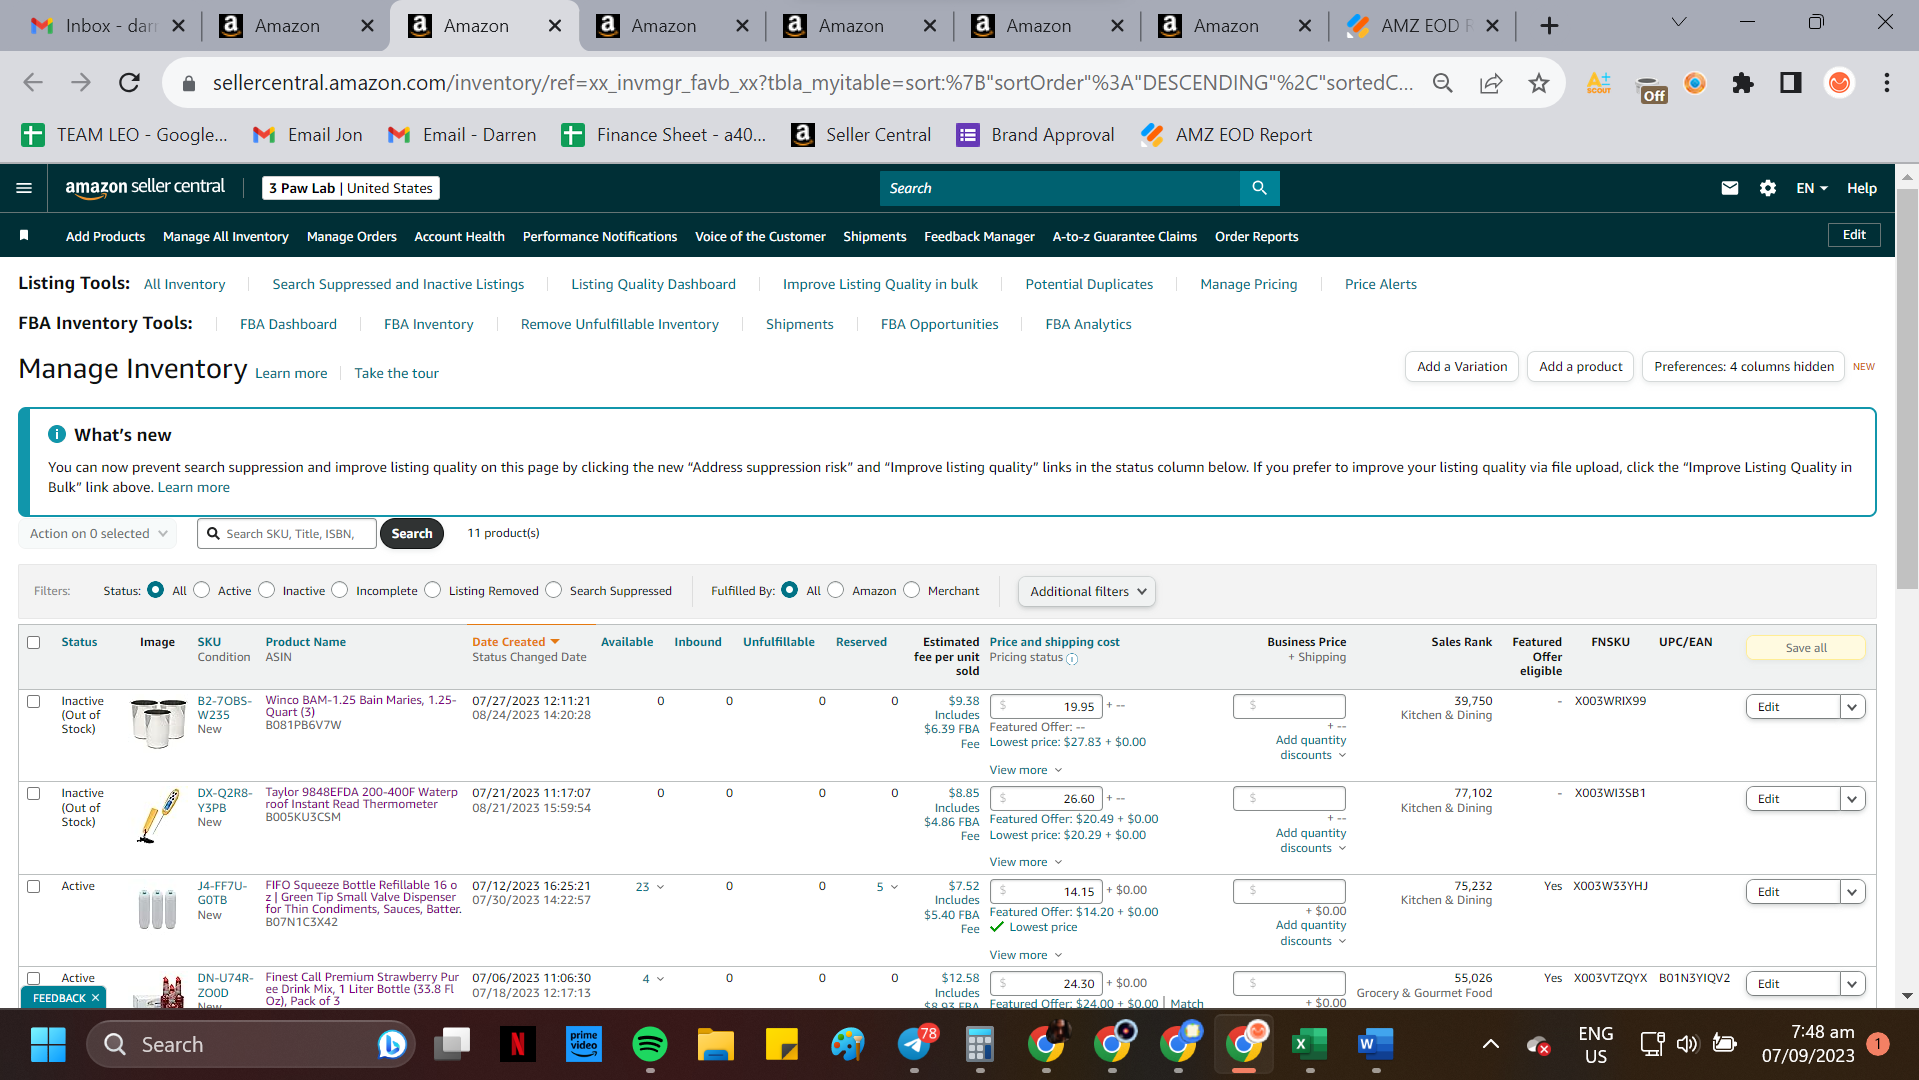Open Telegram from the taskbar
The image size is (1919, 1080).
[x=914, y=1045]
